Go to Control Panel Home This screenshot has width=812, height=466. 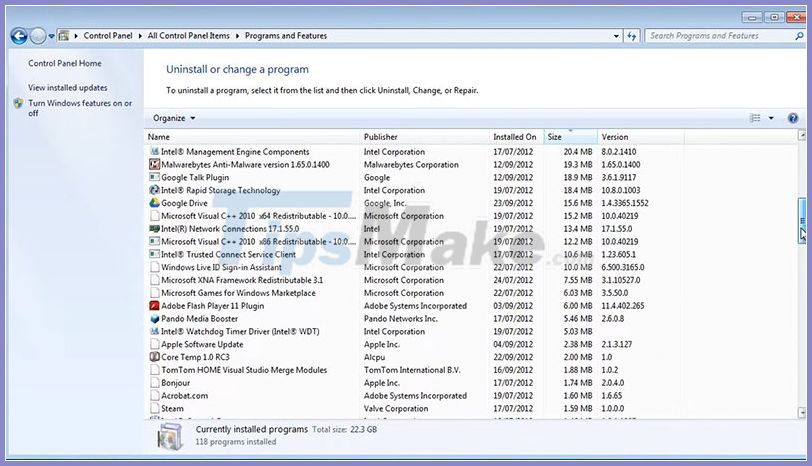click(65, 63)
